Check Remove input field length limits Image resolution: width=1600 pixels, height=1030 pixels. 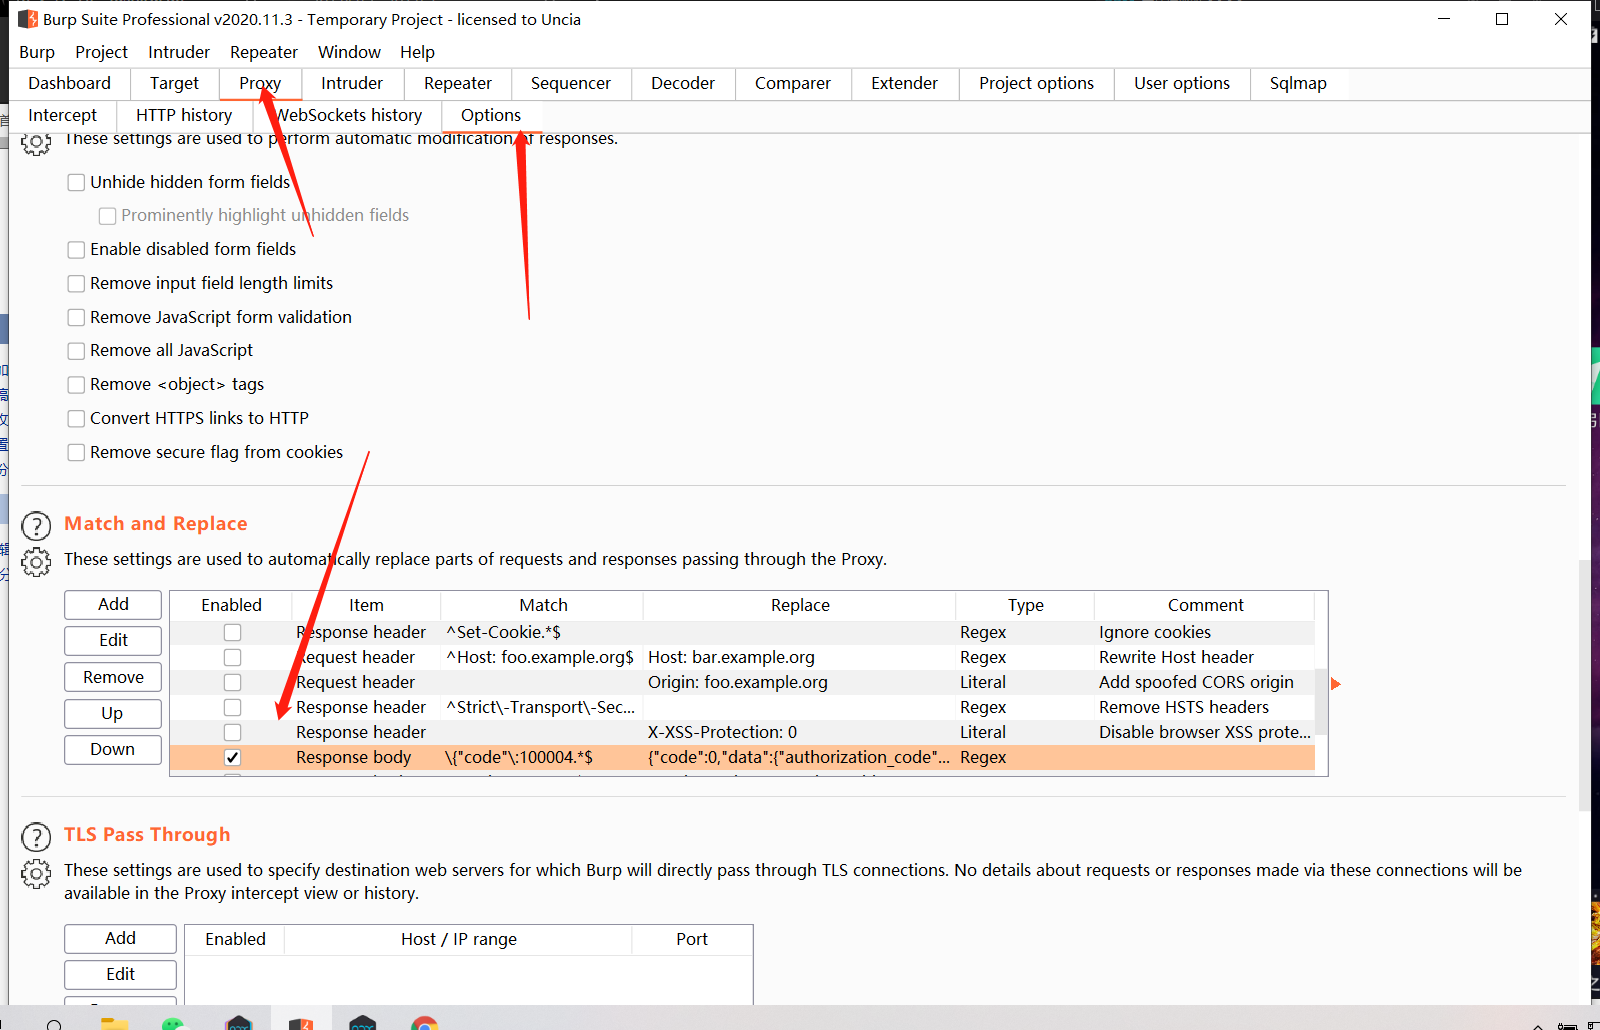[x=76, y=284]
